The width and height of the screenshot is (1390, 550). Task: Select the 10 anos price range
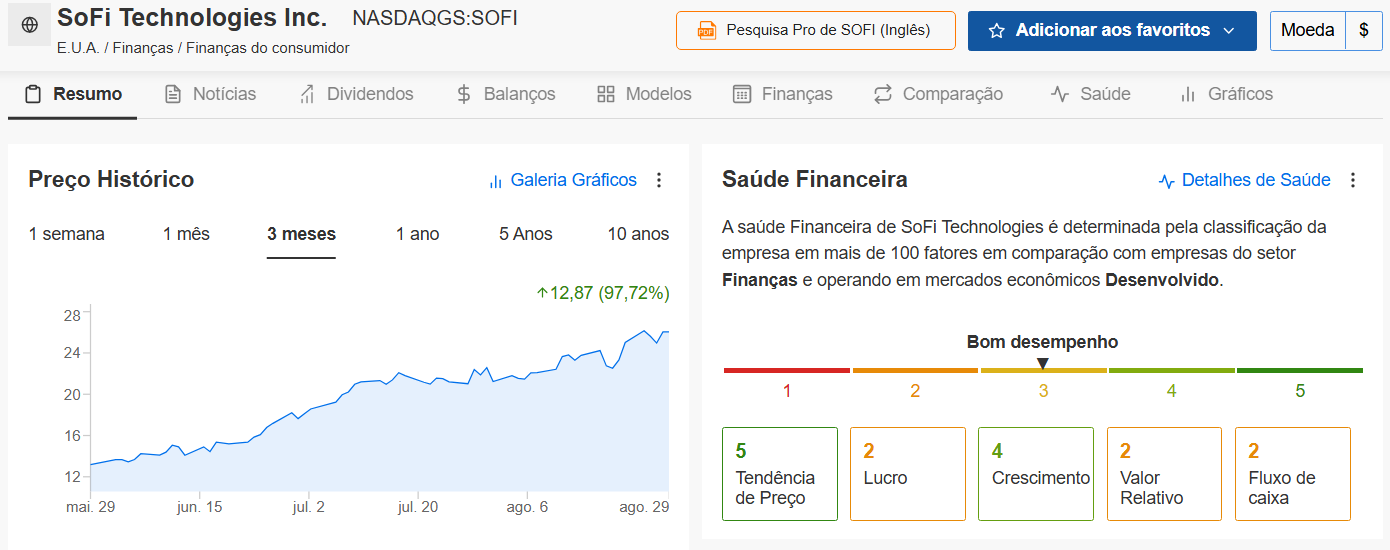tap(638, 234)
